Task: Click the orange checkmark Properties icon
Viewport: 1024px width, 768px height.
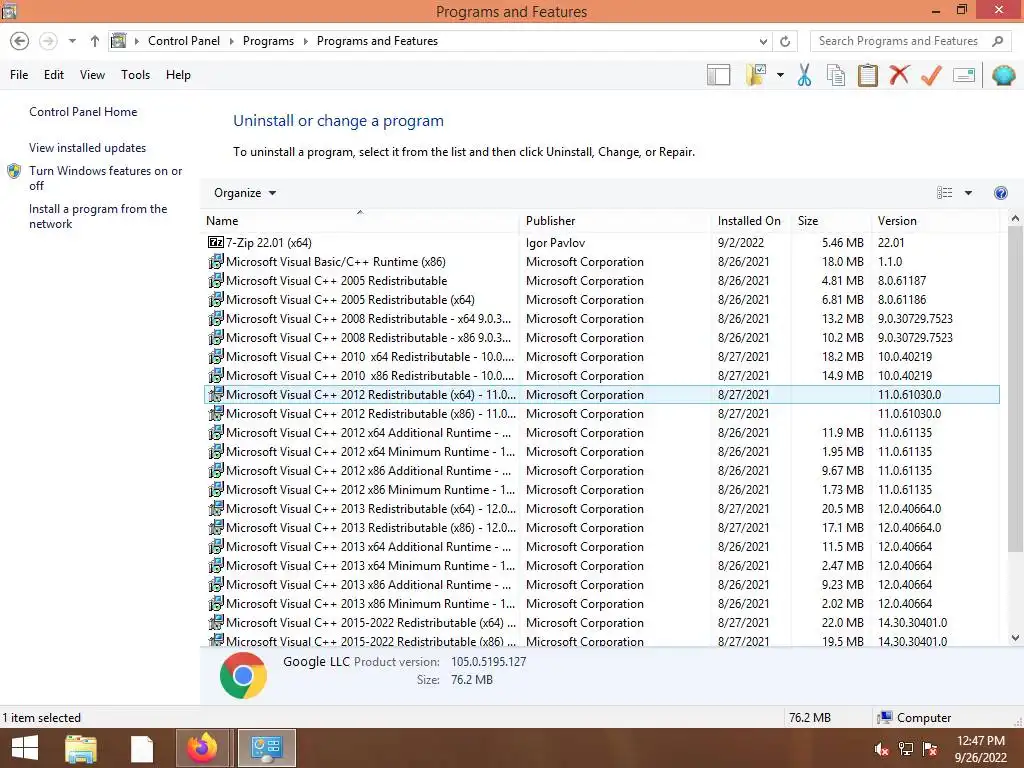Action: click(931, 75)
